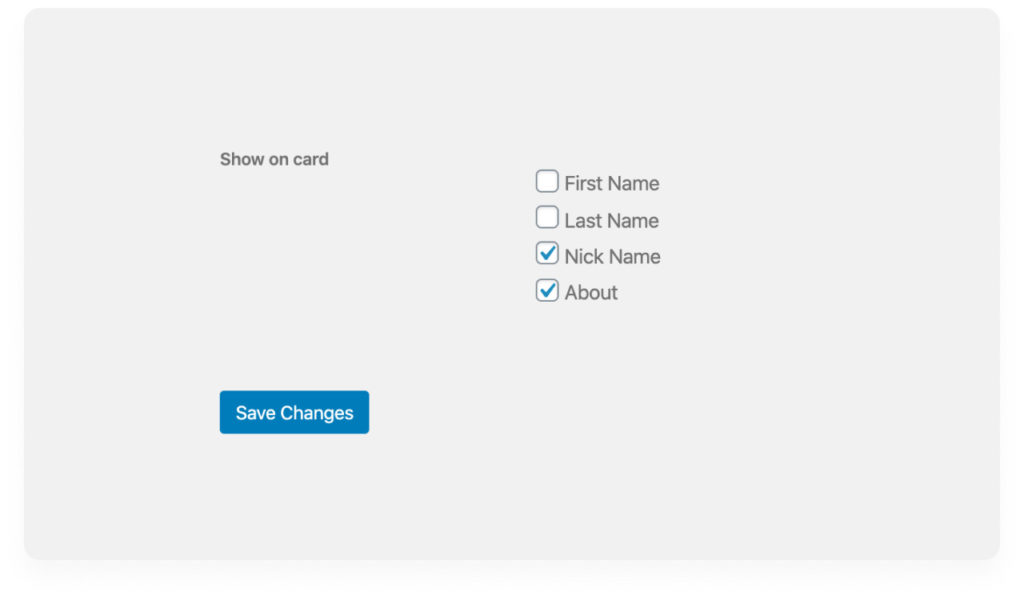Tick the empty box beside First Name
This screenshot has height=600, width=1024.
click(547, 181)
